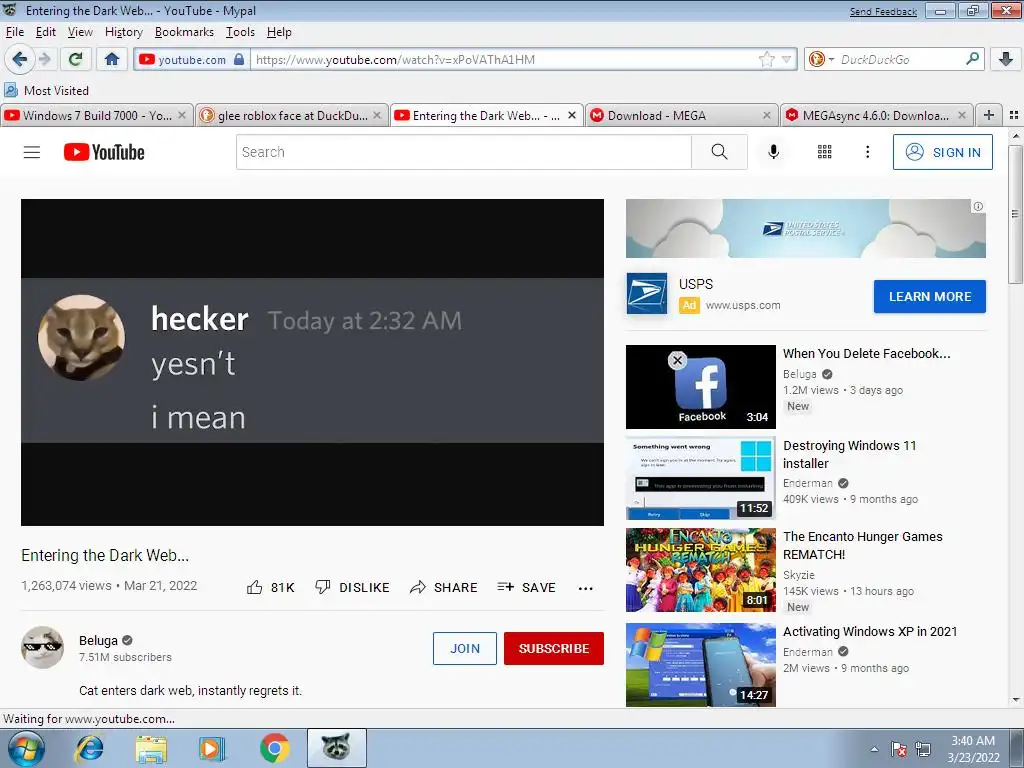Open a new tab with plus button
Viewport: 1024px width, 768px height.
coord(989,115)
